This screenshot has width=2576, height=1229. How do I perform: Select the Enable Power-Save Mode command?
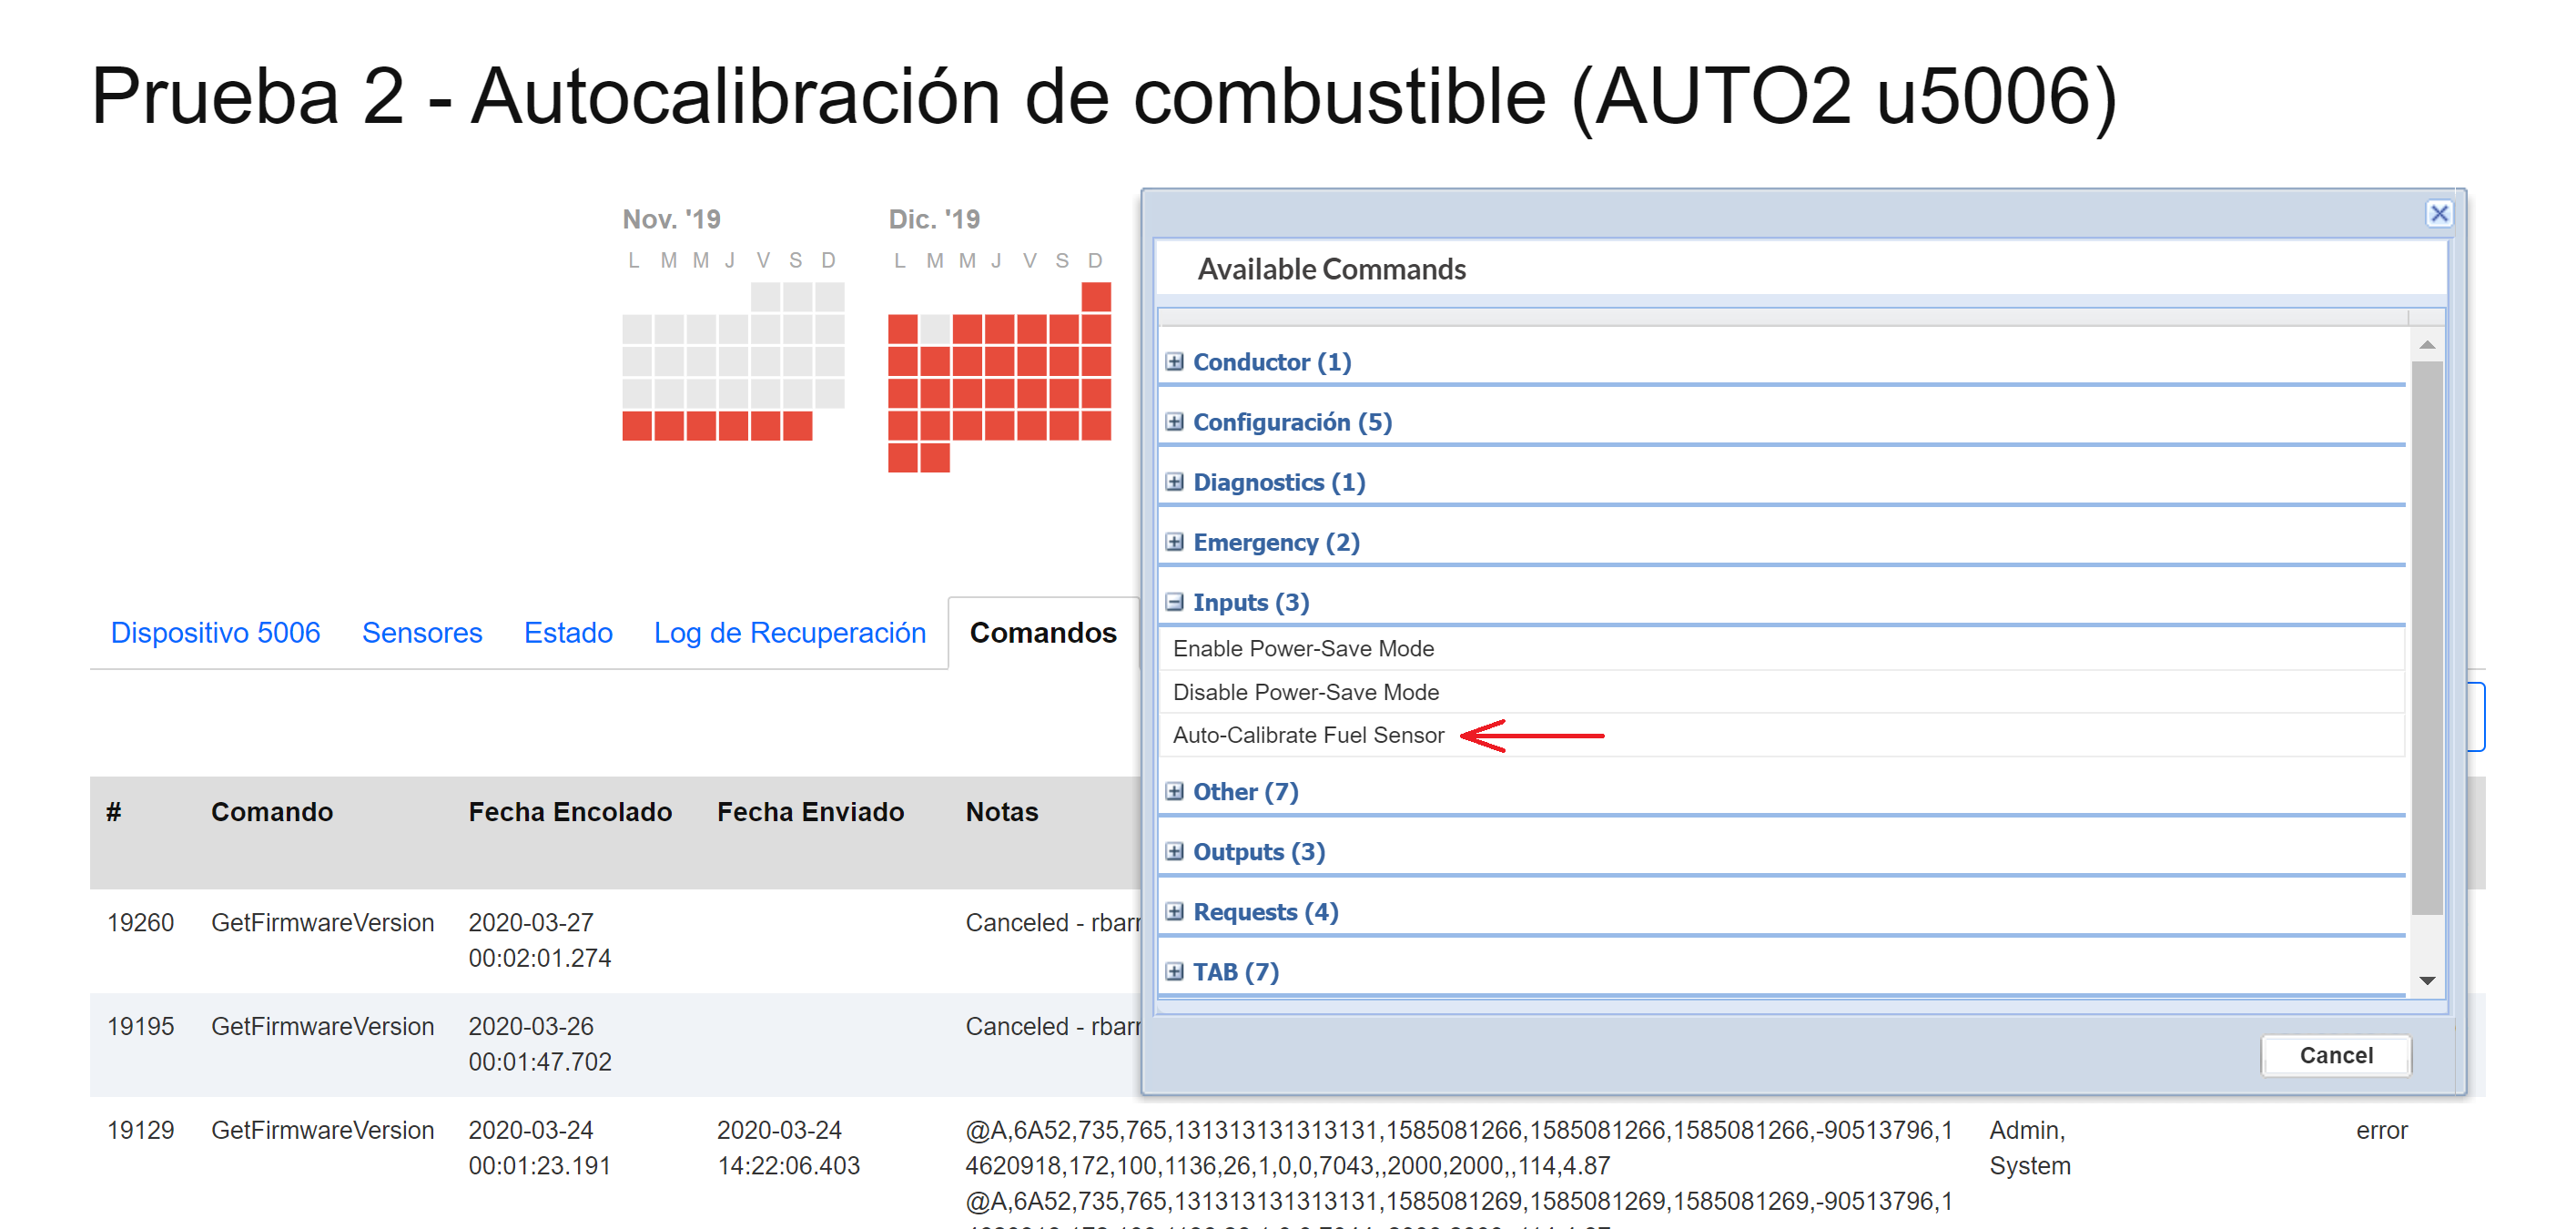[x=1304, y=648]
